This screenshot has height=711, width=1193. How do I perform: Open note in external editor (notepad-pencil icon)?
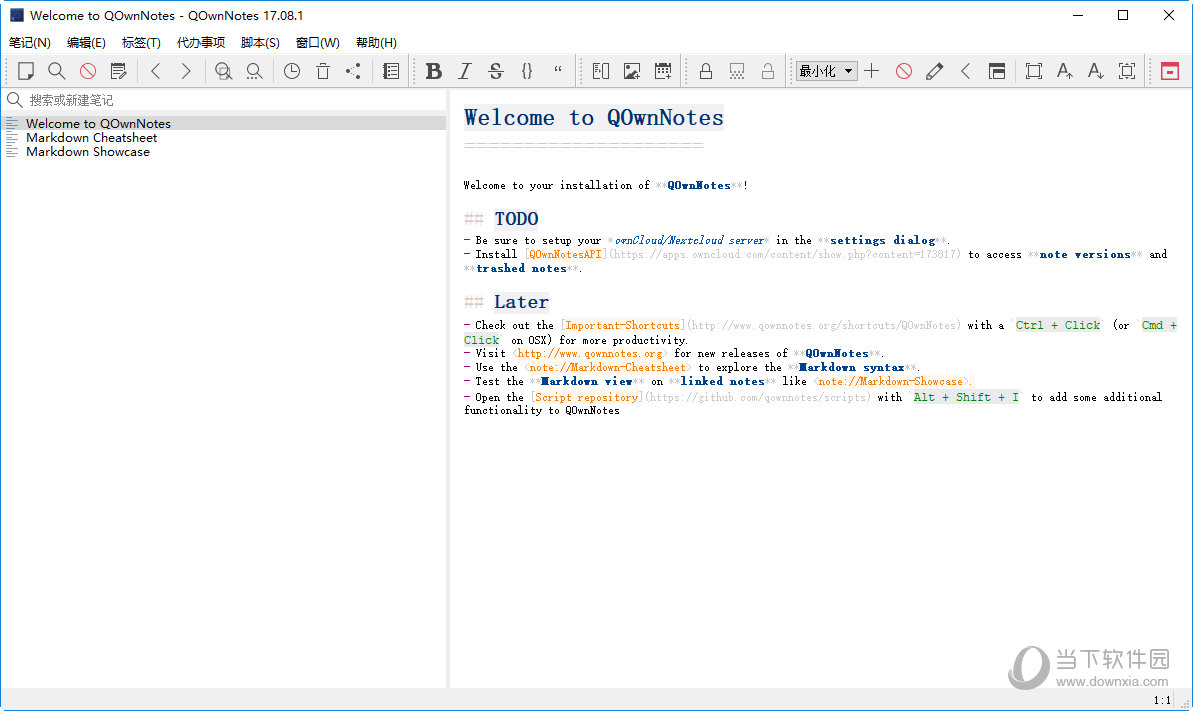click(119, 71)
